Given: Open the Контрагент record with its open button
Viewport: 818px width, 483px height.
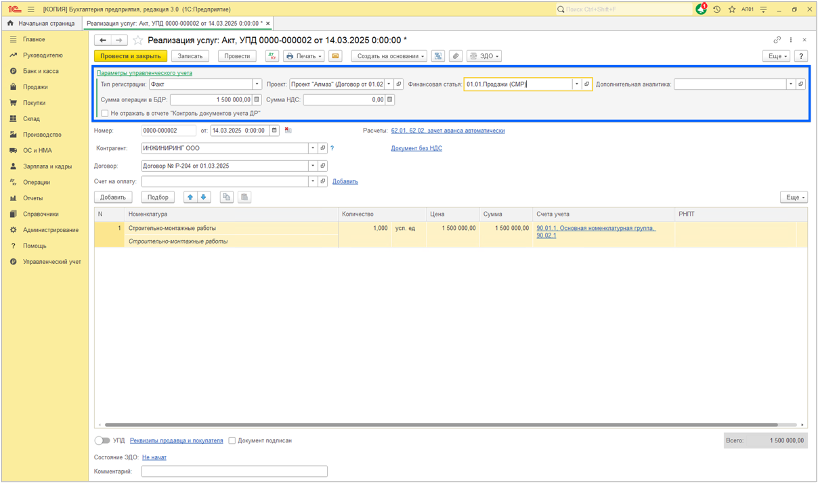Looking at the screenshot, I should pos(323,148).
